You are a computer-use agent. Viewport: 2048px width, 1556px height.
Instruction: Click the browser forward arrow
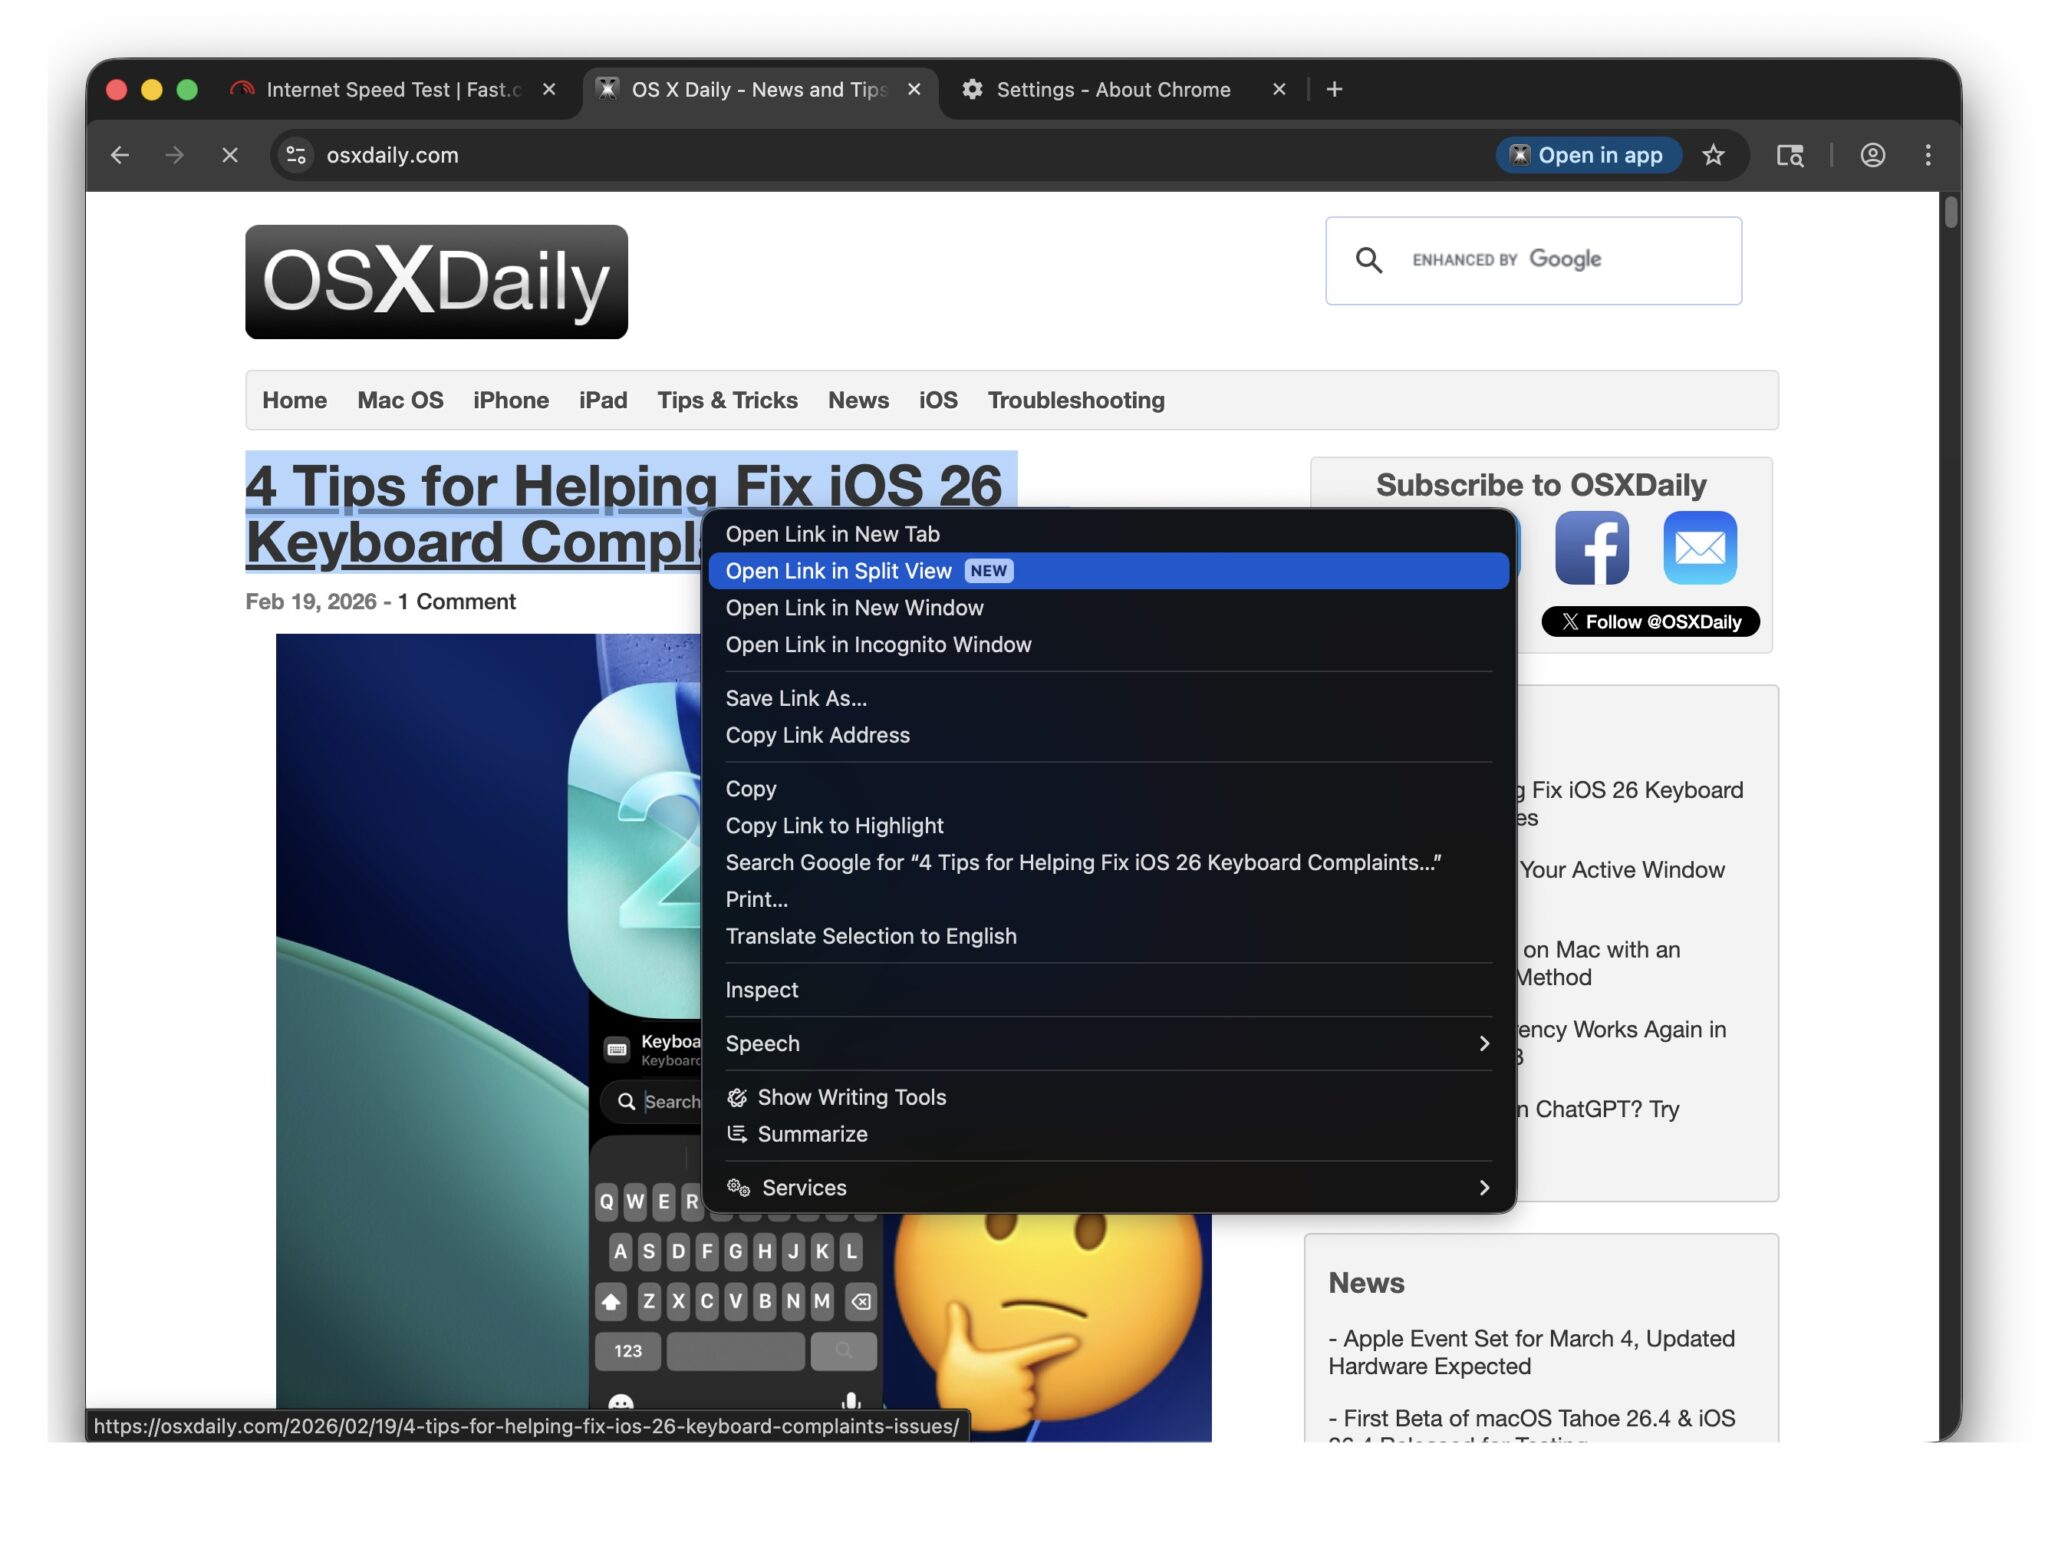tap(174, 155)
